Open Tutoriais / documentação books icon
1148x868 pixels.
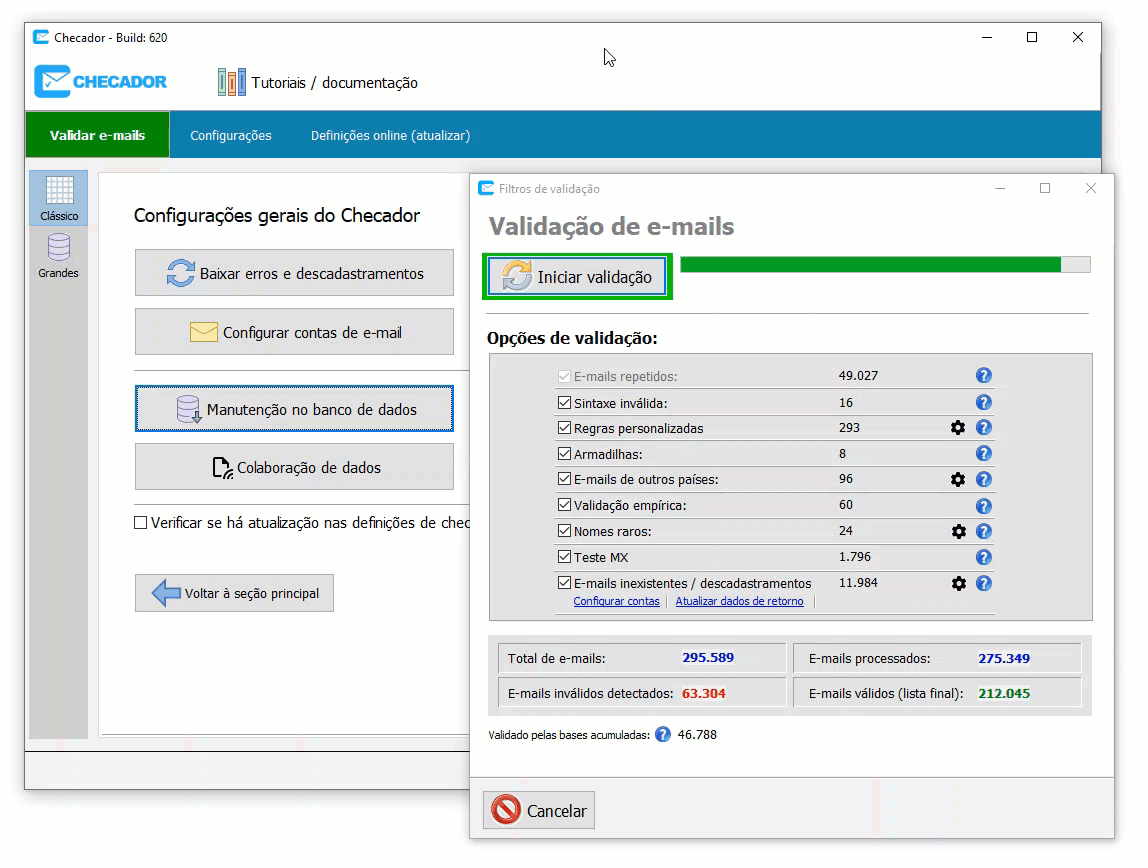[232, 83]
